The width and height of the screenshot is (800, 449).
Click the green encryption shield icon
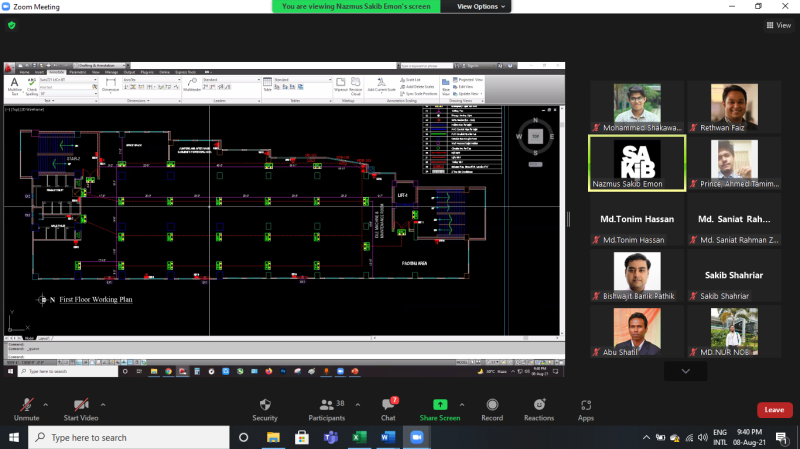pyautogui.click(x=12, y=25)
